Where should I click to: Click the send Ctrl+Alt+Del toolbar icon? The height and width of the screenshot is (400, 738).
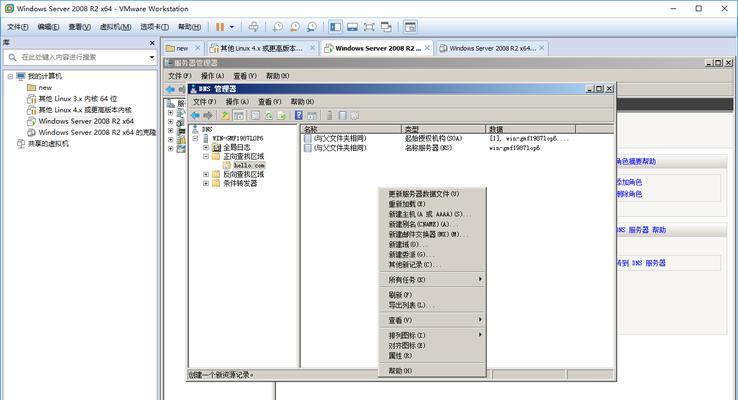(253, 27)
